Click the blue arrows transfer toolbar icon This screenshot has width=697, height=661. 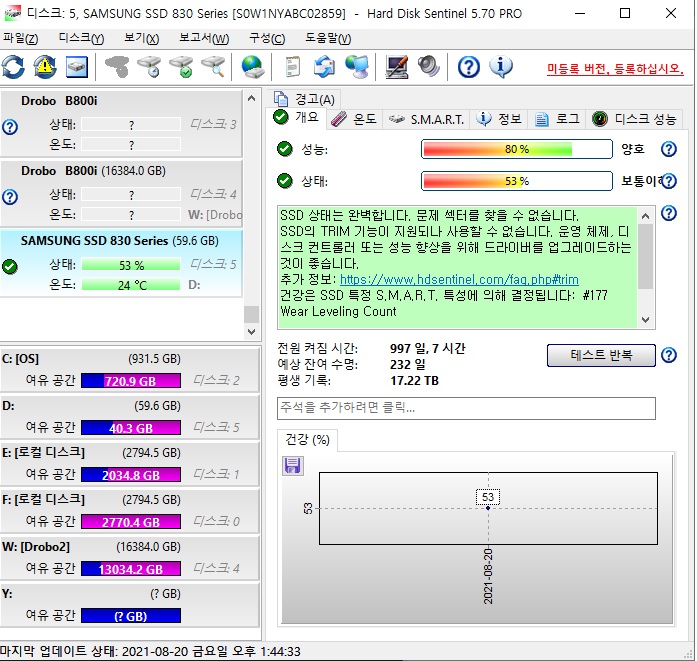click(324, 67)
